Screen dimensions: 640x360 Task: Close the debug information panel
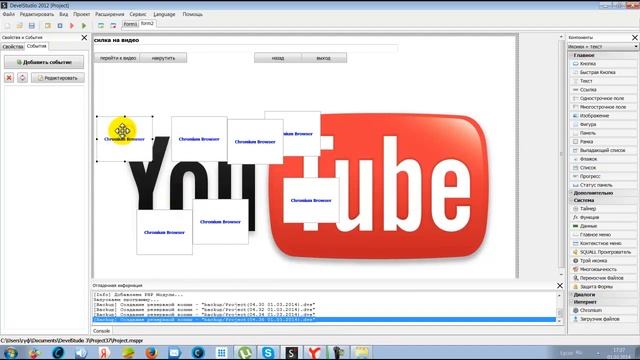click(560, 286)
